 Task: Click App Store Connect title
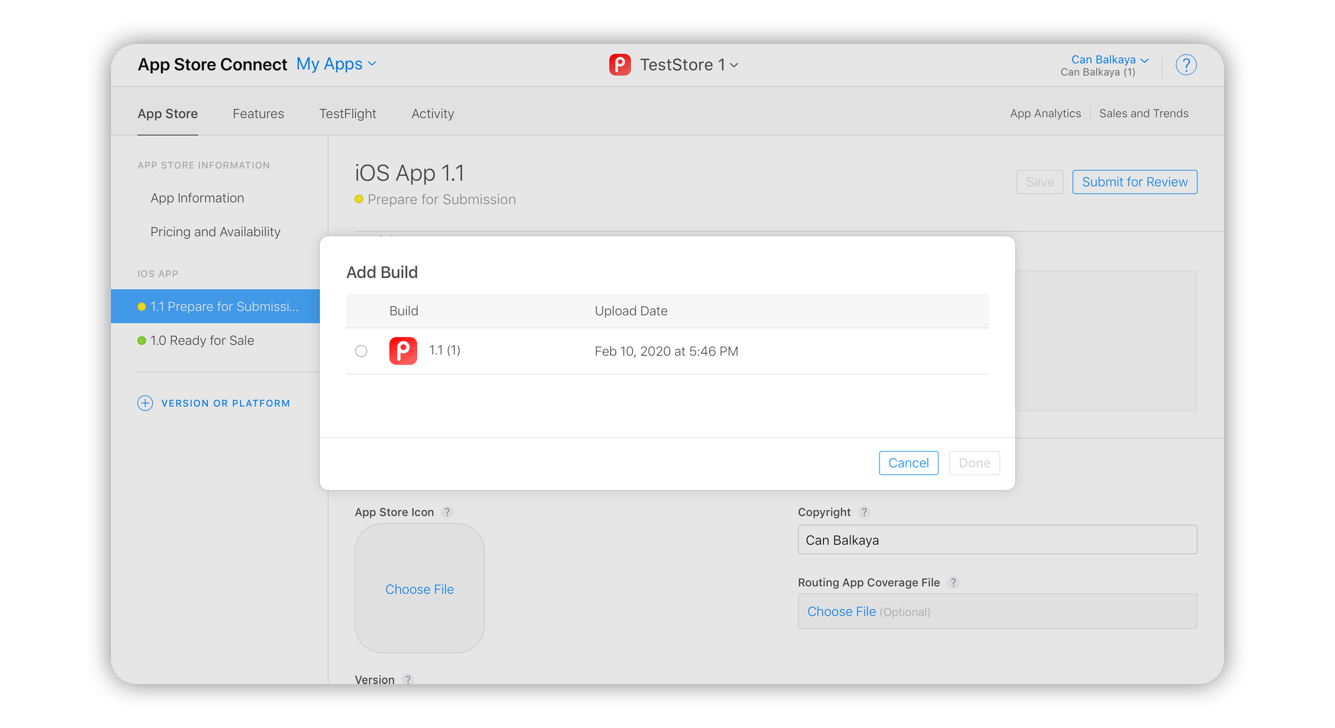(212, 65)
